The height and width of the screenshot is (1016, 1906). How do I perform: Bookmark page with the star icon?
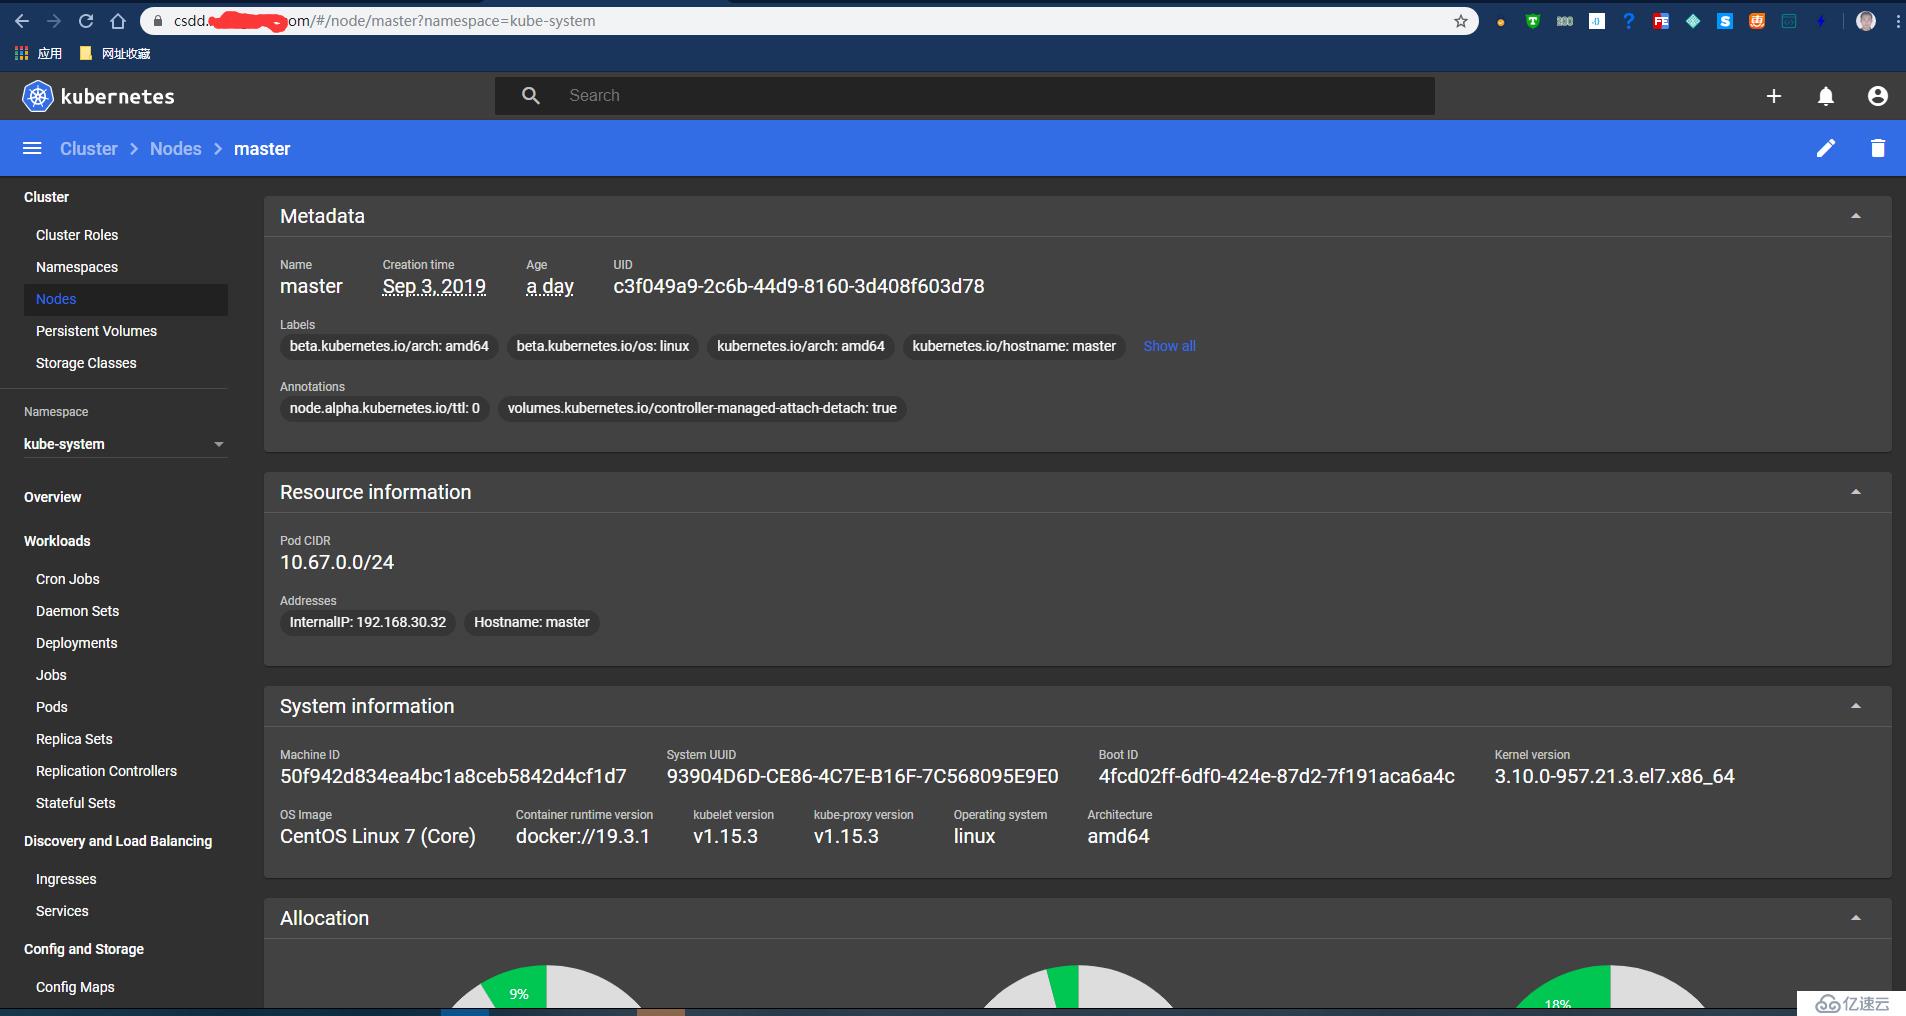[1461, 20]
